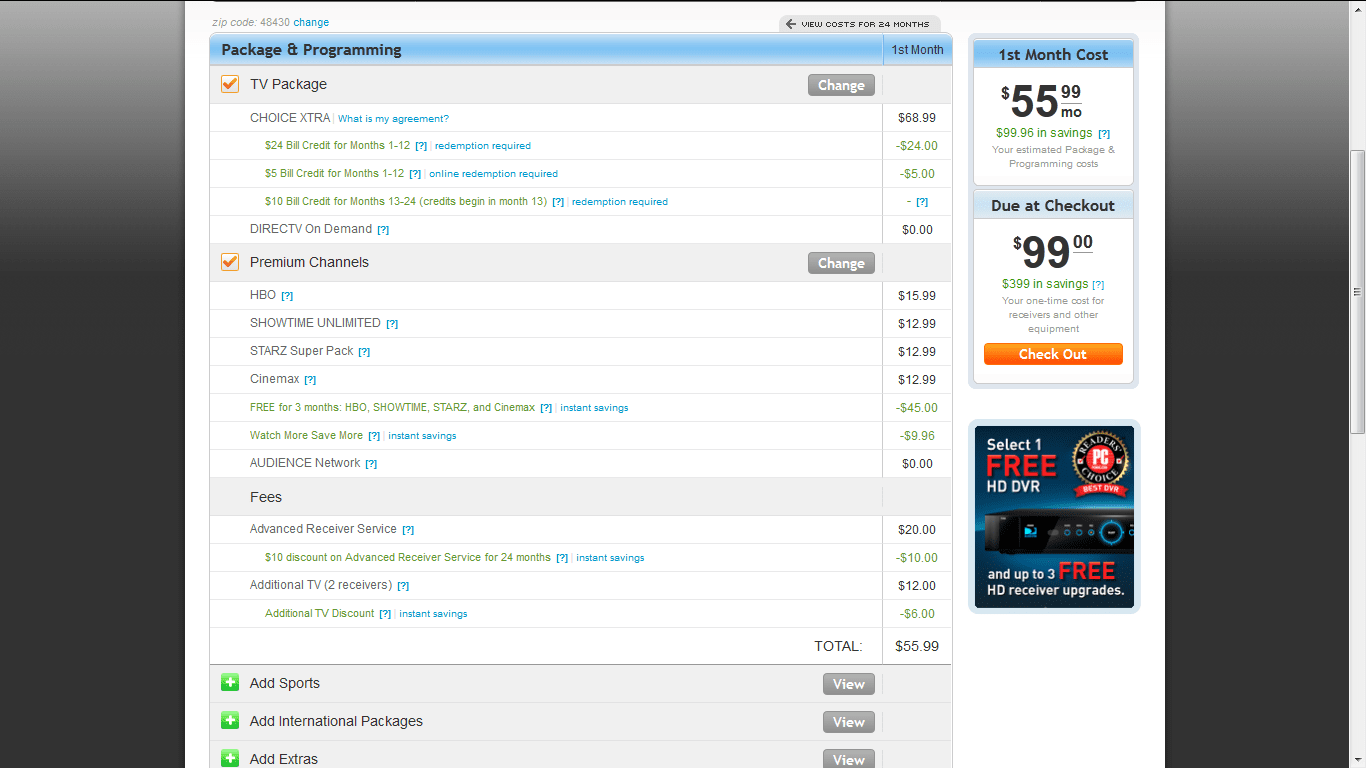Open help for STARZ Super Pack

[x=364, y=352]
